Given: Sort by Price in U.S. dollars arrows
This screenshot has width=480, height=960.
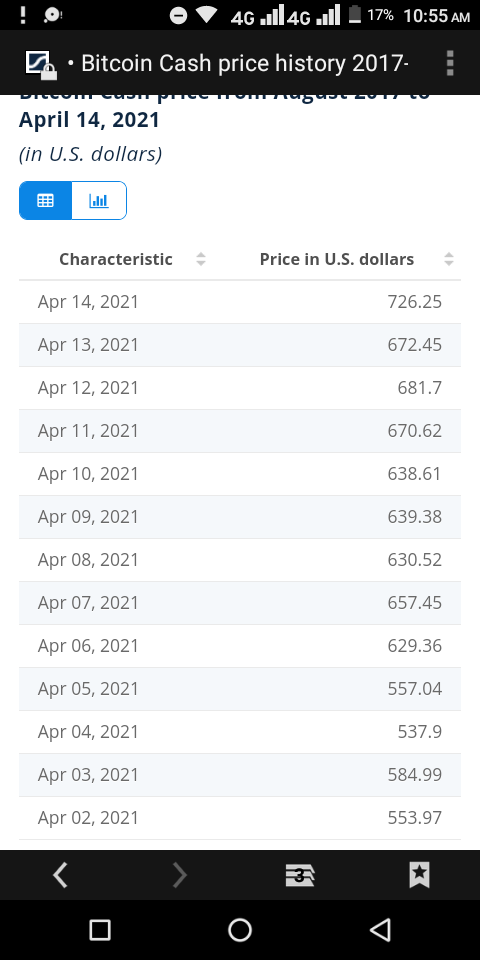Looking at the screenshot, I should pos(449,259).
